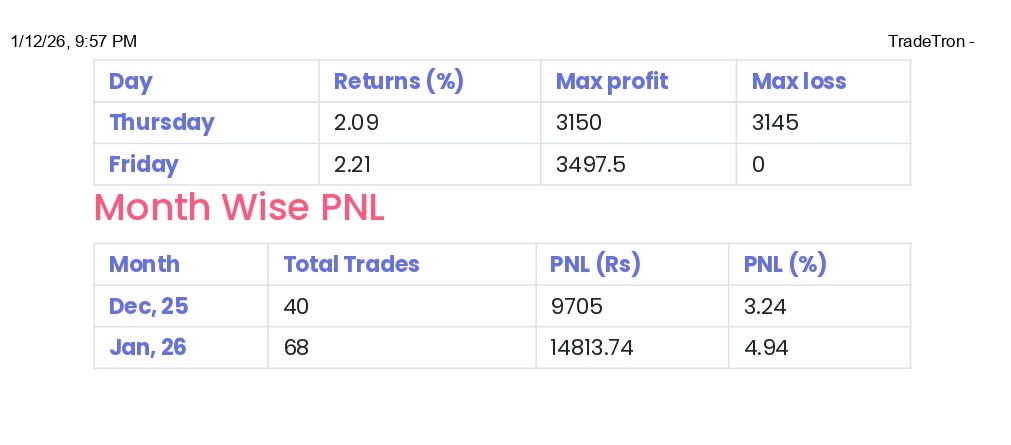The width and height of the screenshot is (1011, 445).
Task: Select Friday's max profit value 3497.5
Action: pos(591,164)
